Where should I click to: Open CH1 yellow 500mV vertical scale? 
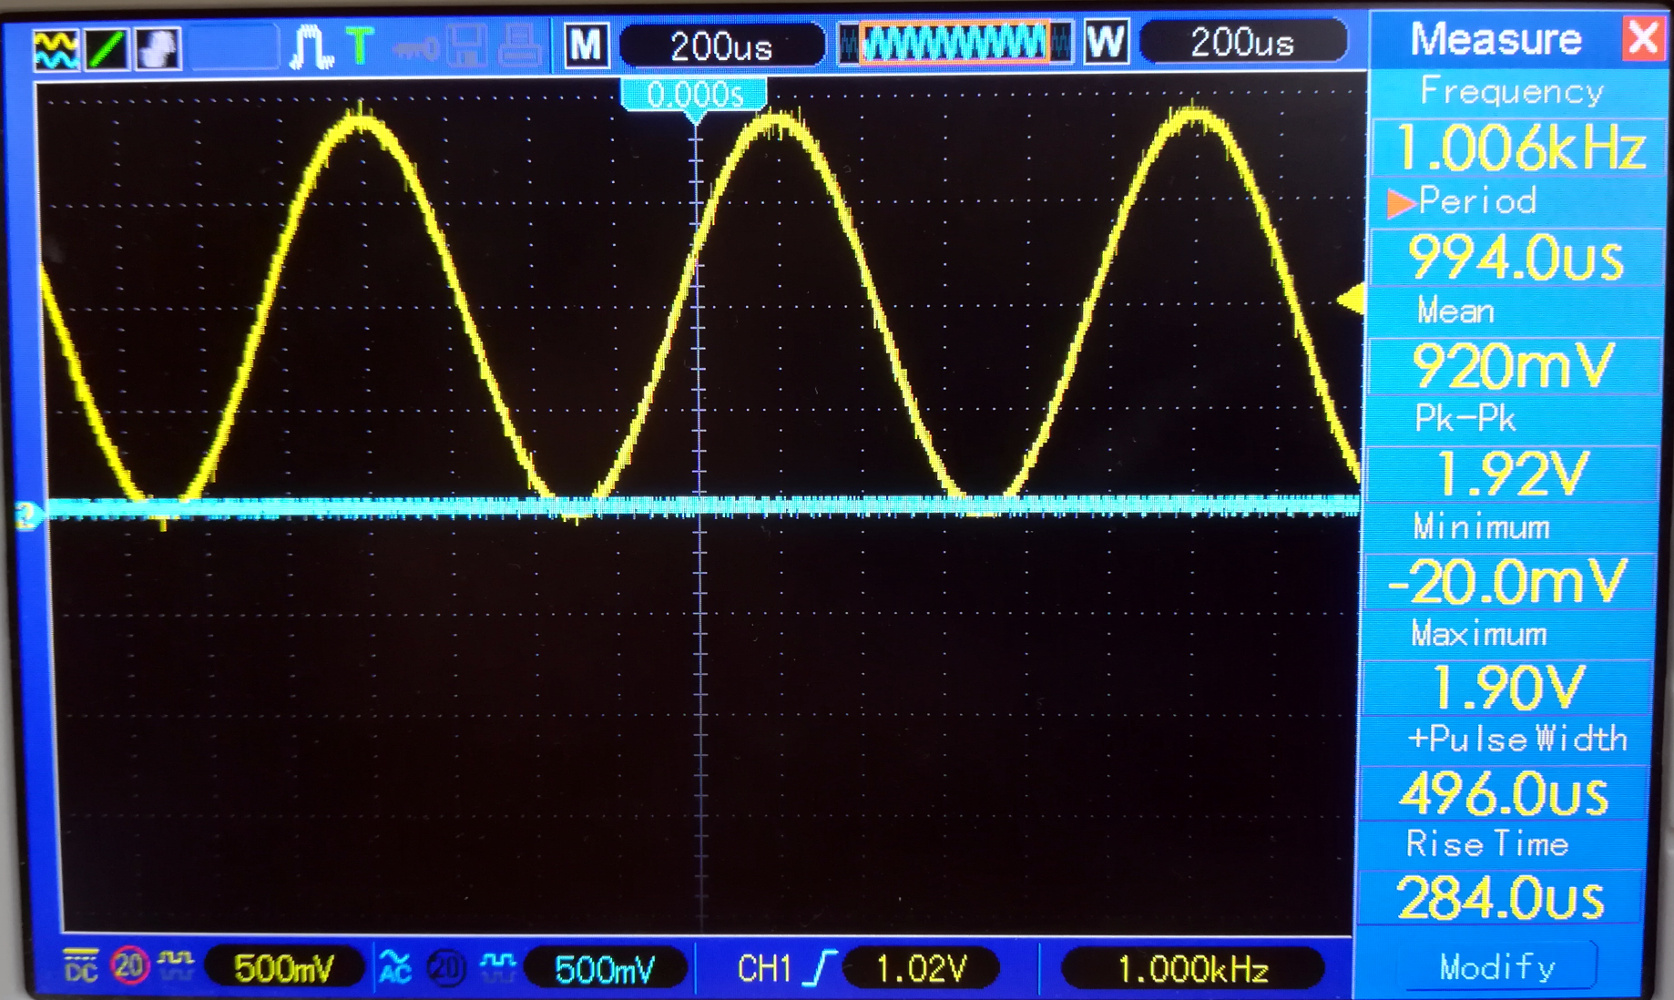pos(283,967)
